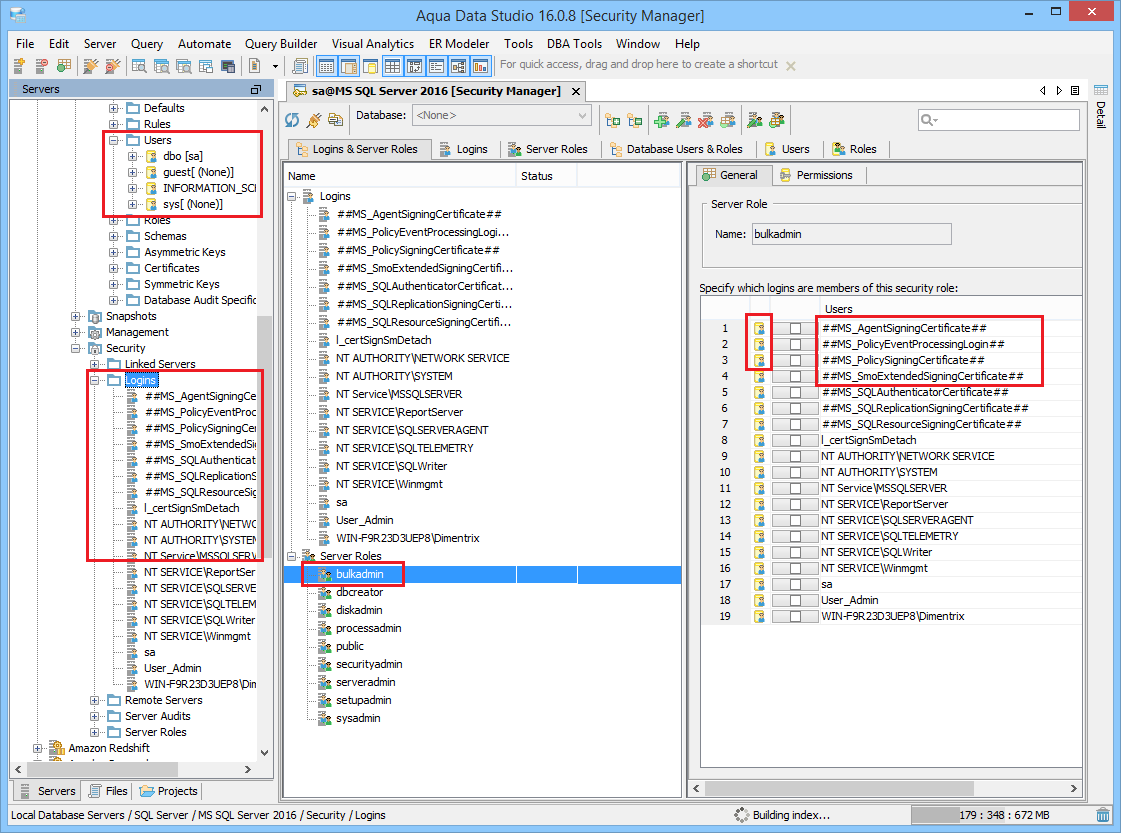Click the Register Server toolbar icon

pos(19,66)
